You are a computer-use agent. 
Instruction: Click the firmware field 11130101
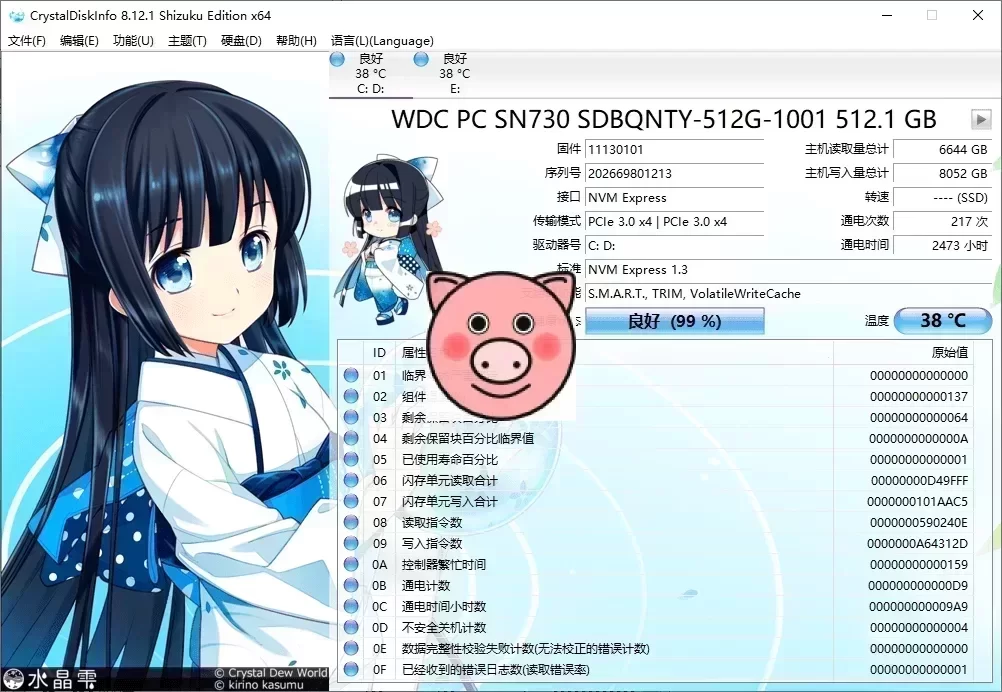click(675, 150)
